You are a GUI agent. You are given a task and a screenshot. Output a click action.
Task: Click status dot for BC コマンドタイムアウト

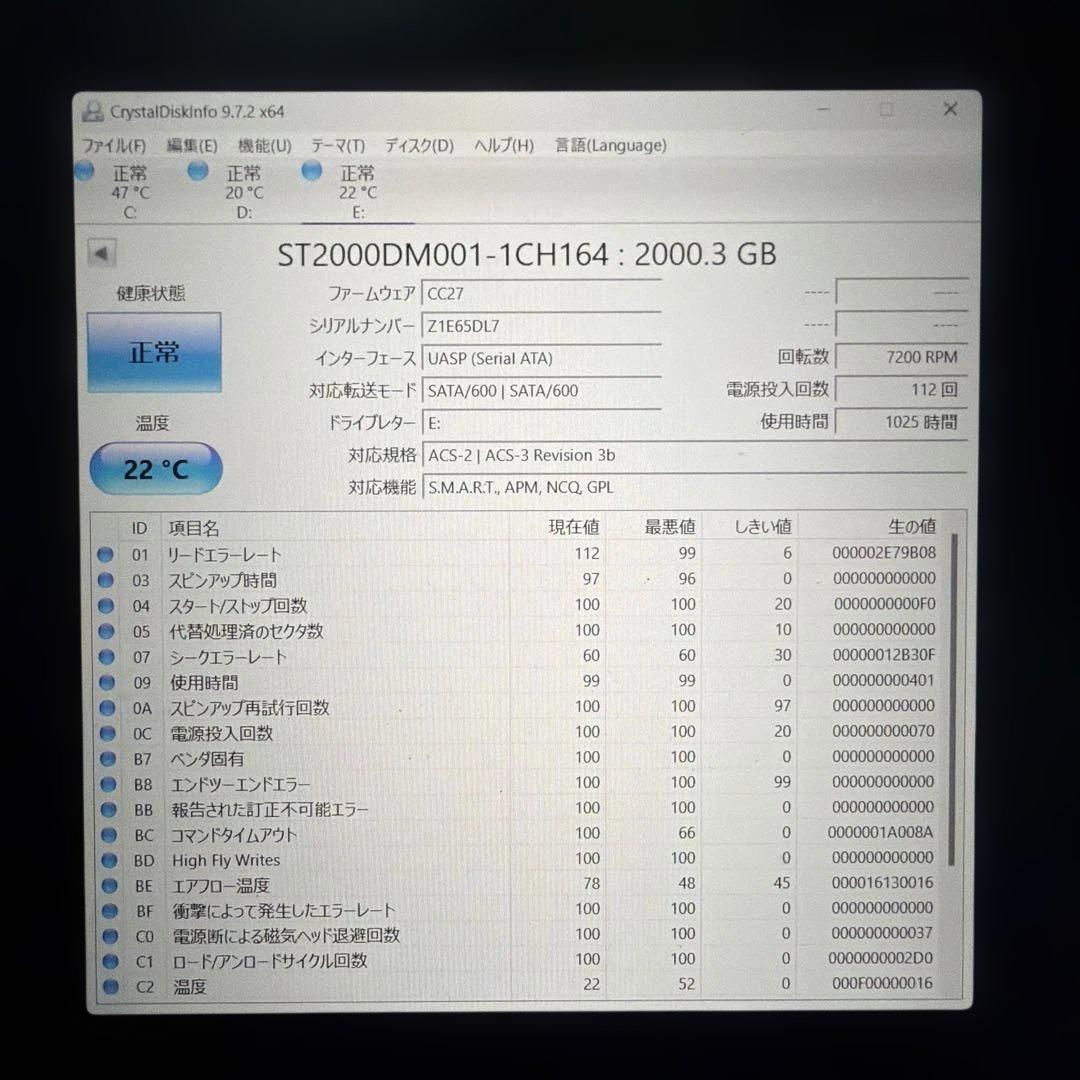point(109,835)
